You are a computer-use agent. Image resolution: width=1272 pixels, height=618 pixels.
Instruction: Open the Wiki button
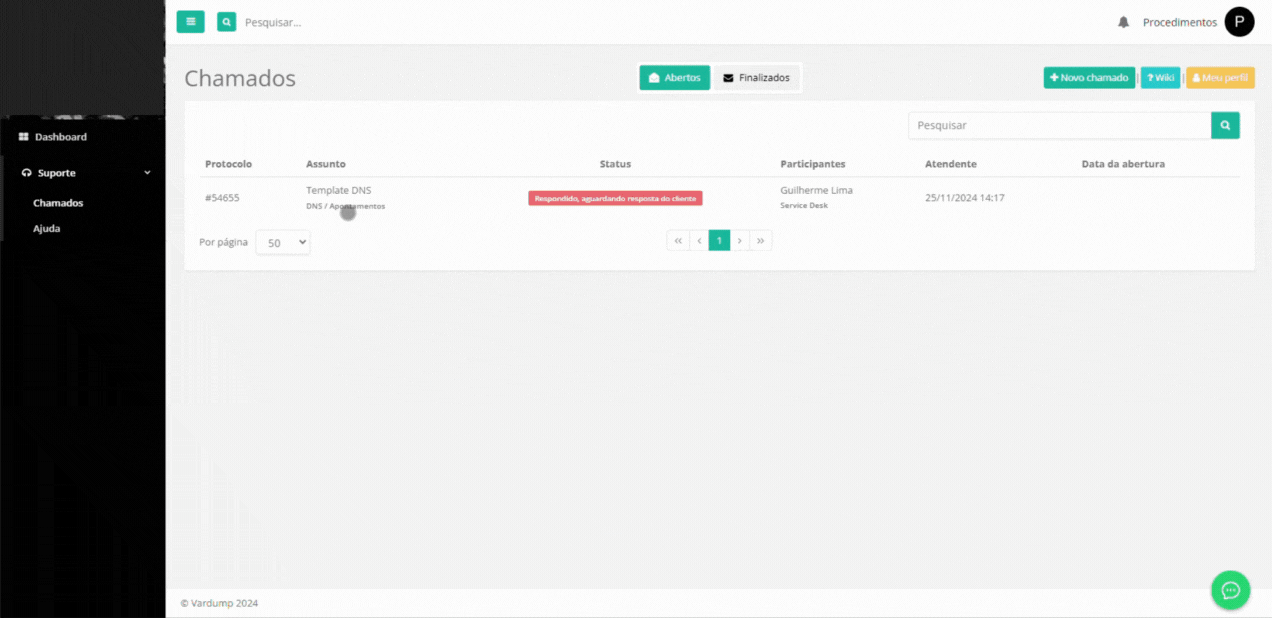click(x=1160, y=78)
